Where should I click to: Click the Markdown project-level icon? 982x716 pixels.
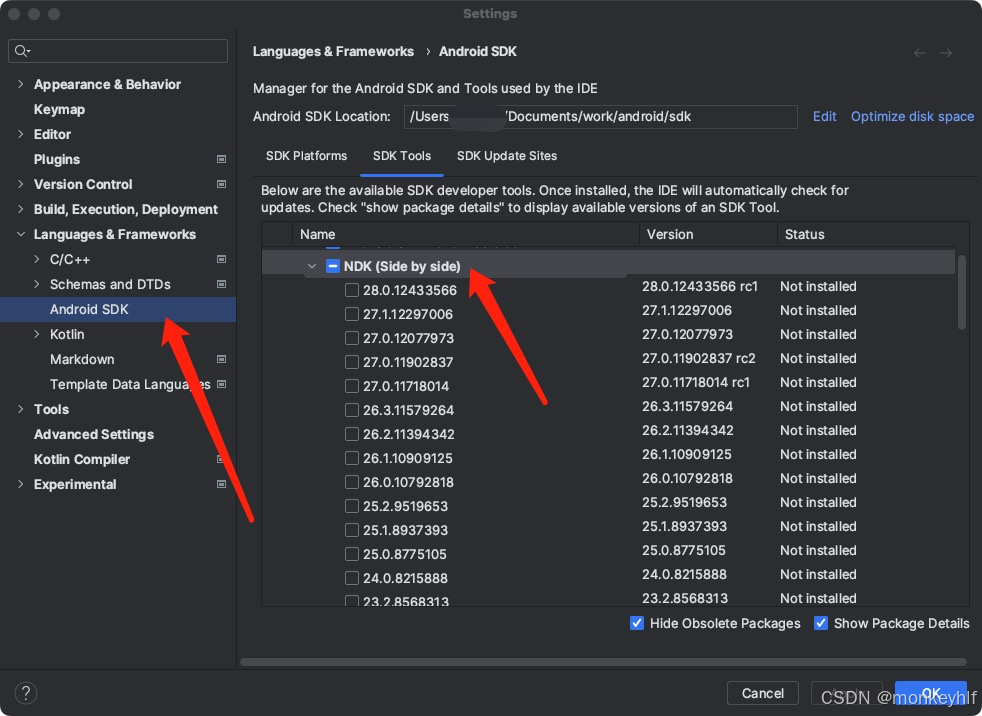click(x=221, y=359)
